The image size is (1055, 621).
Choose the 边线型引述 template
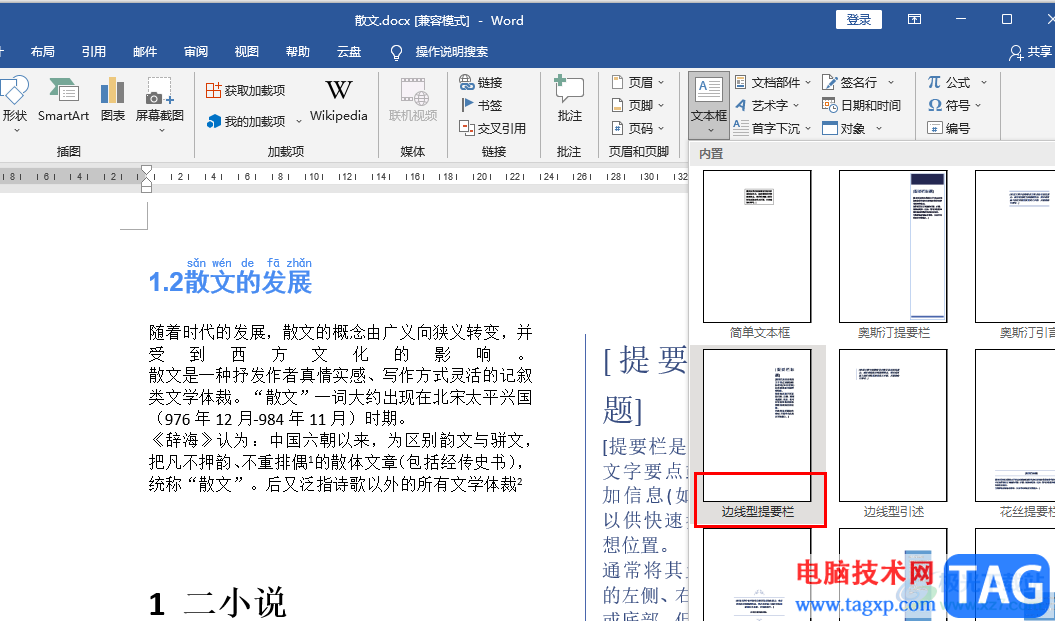894,436
